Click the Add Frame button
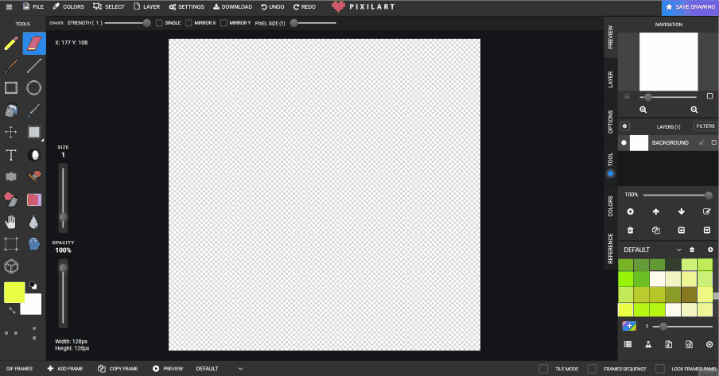The image size is (719, 376). point(65,369)
